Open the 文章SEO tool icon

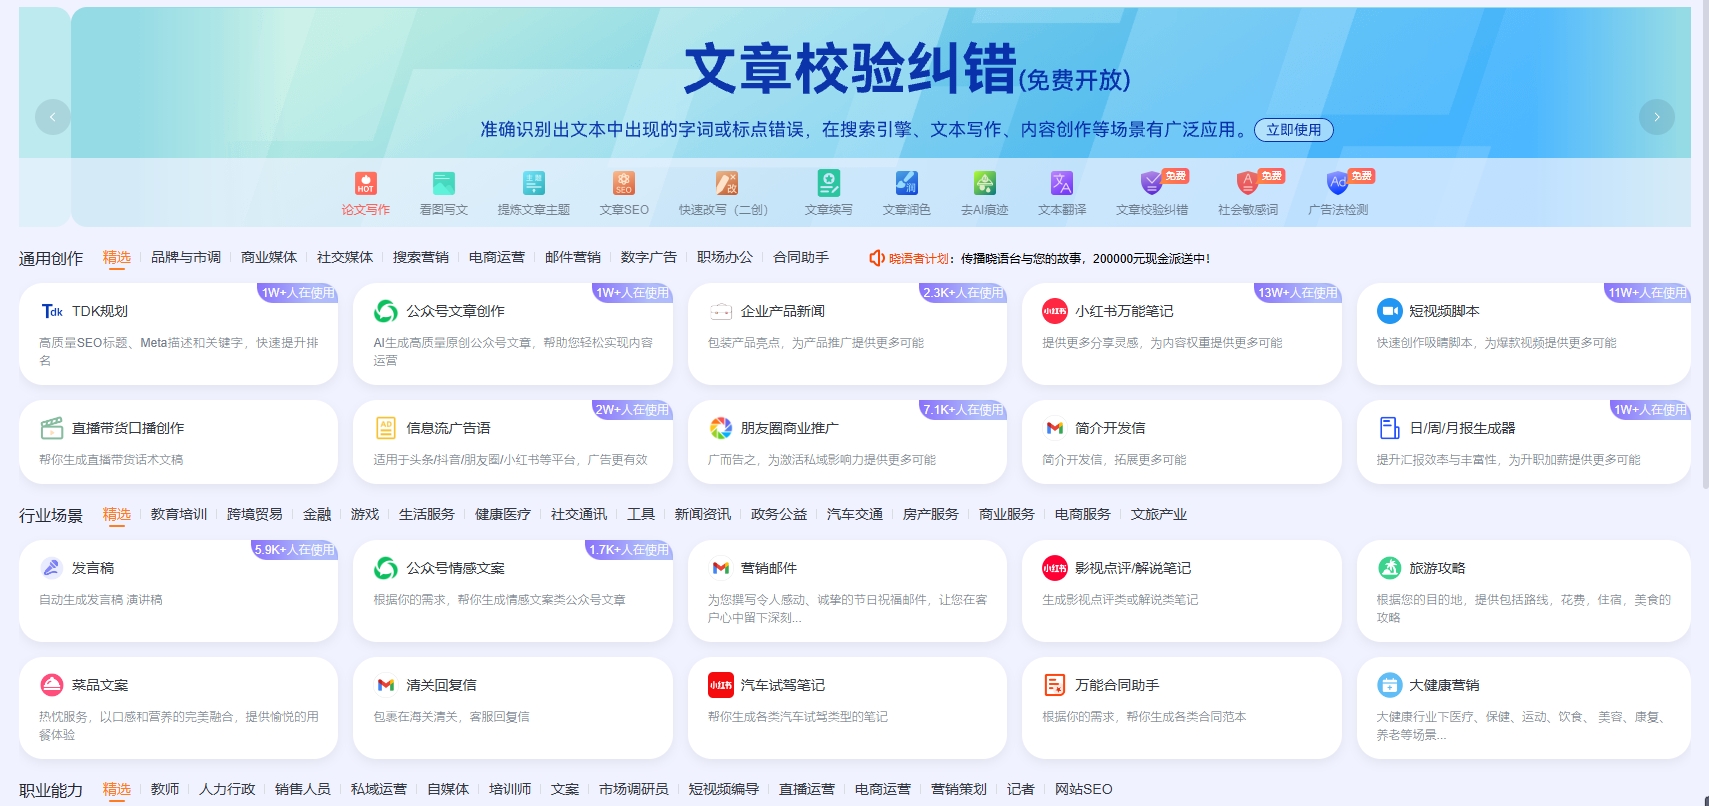pos(624,183)
